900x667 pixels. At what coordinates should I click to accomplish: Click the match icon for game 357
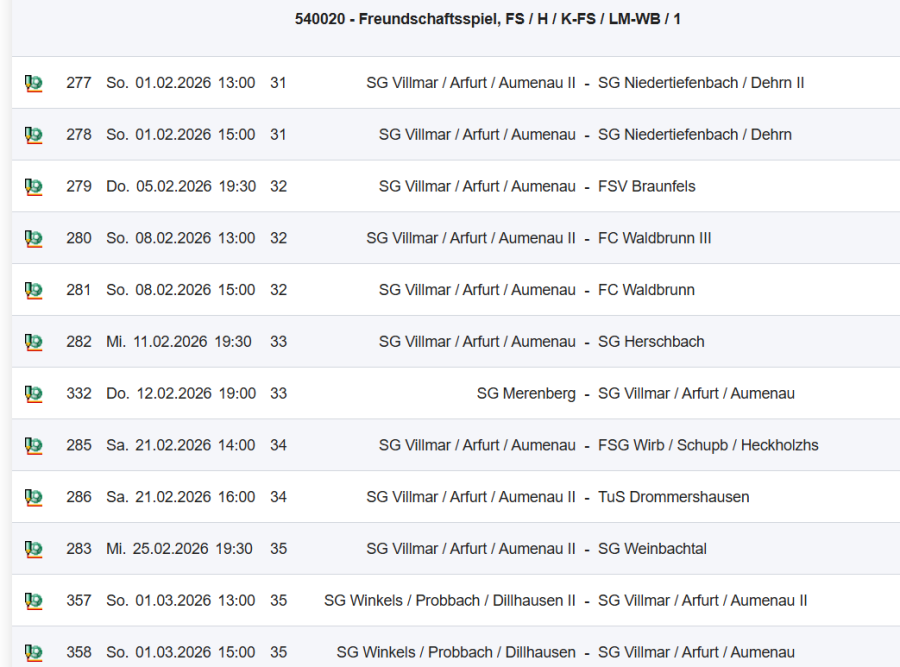pyautogui.click(x=33, y=601)
